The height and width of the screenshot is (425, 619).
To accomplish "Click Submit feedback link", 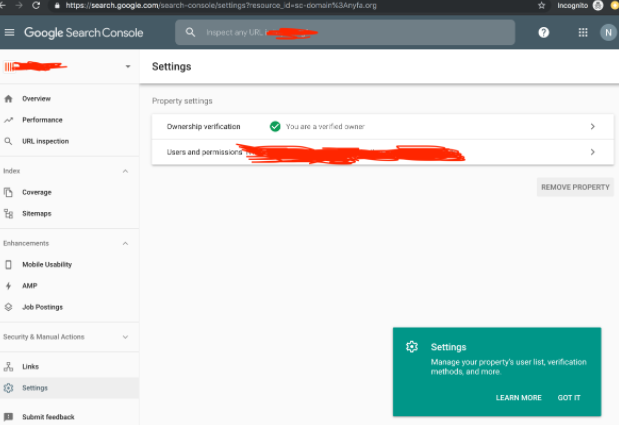I will (x=48, y=417).
